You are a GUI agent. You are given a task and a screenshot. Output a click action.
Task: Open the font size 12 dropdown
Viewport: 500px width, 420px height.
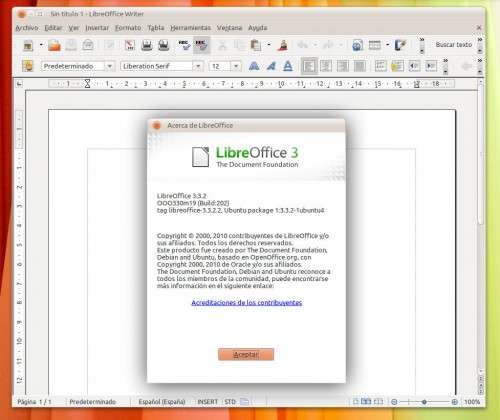coord(236,66)
